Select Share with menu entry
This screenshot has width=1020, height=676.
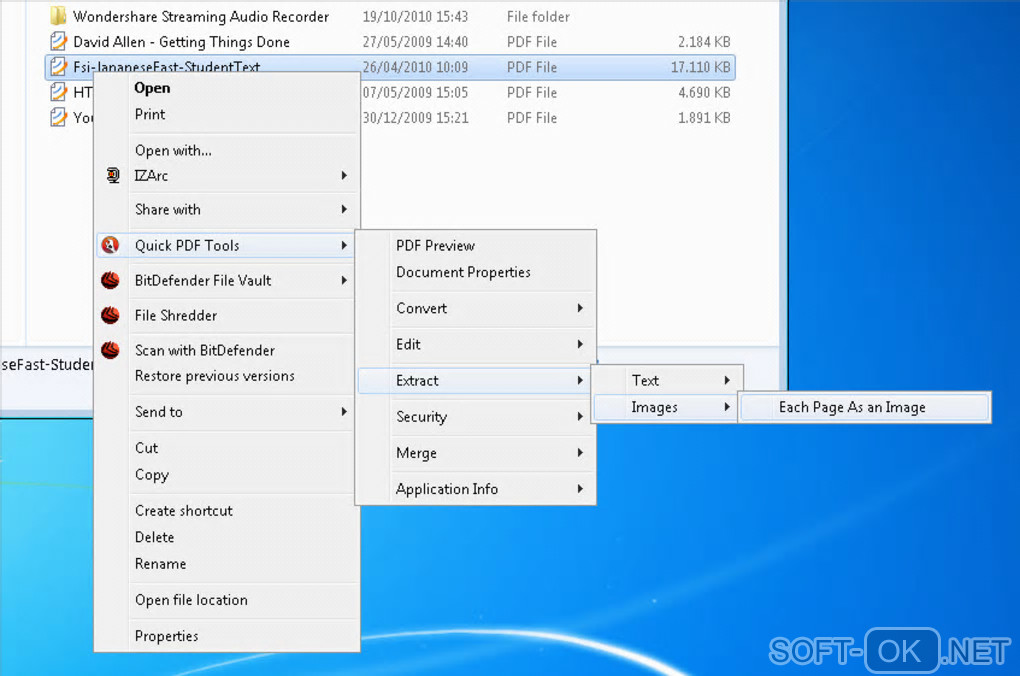pos(168,210)
